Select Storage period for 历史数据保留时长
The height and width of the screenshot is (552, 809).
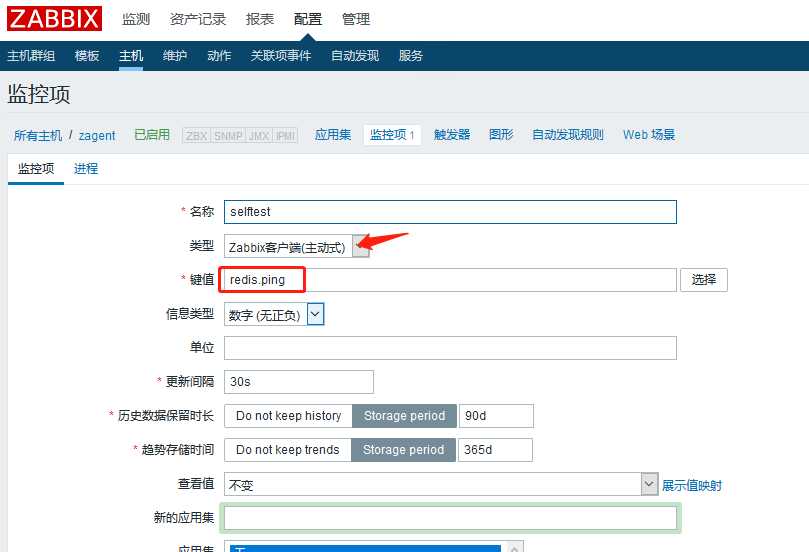[404, 416]
